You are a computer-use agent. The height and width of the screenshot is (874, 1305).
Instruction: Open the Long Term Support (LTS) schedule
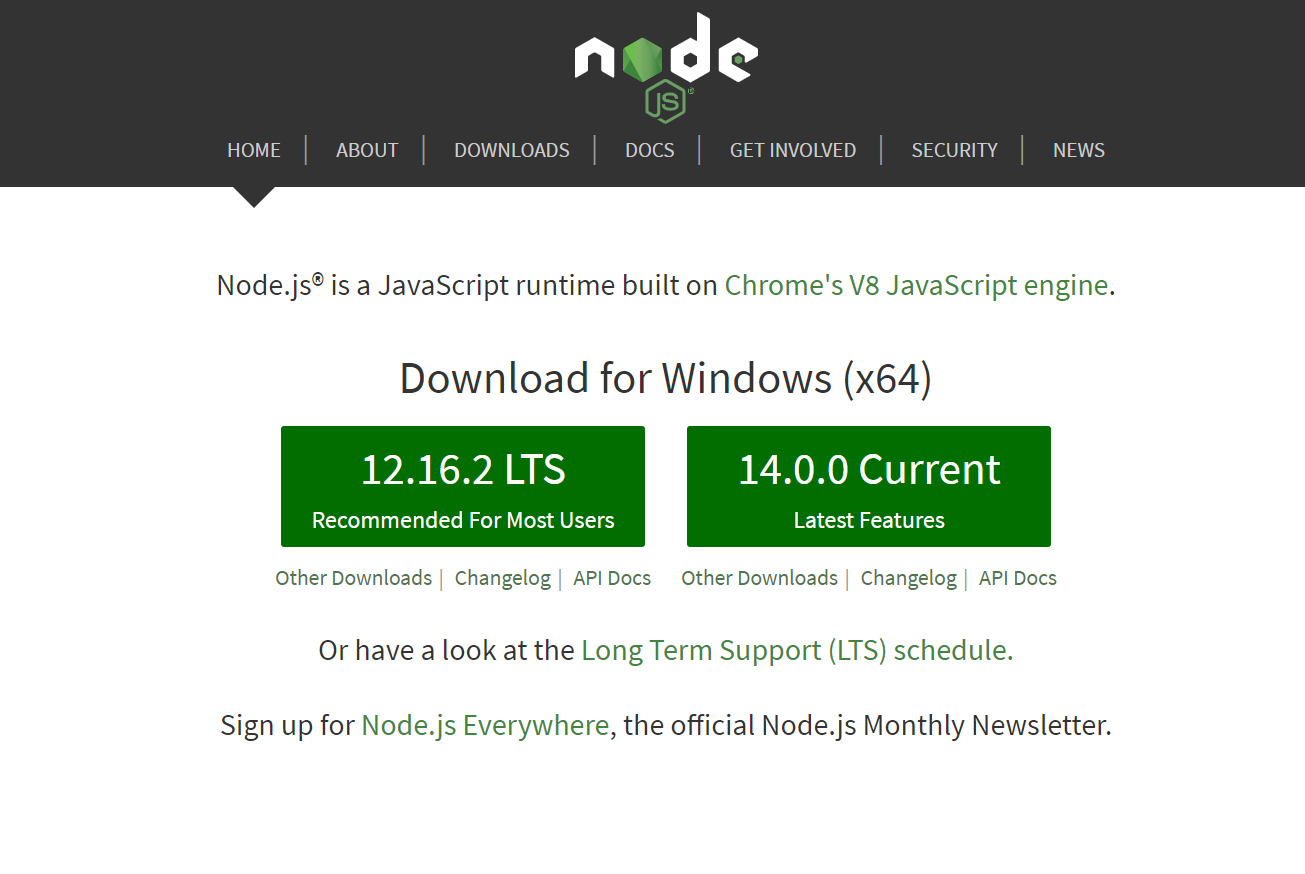tap(797, 651)
